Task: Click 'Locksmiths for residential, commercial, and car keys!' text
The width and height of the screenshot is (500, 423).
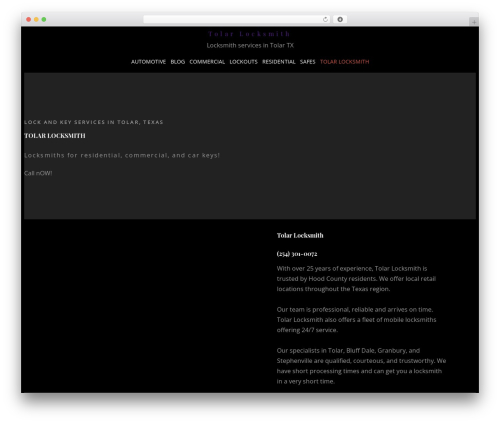Action: pyautogui.click(x=122, y=155)
